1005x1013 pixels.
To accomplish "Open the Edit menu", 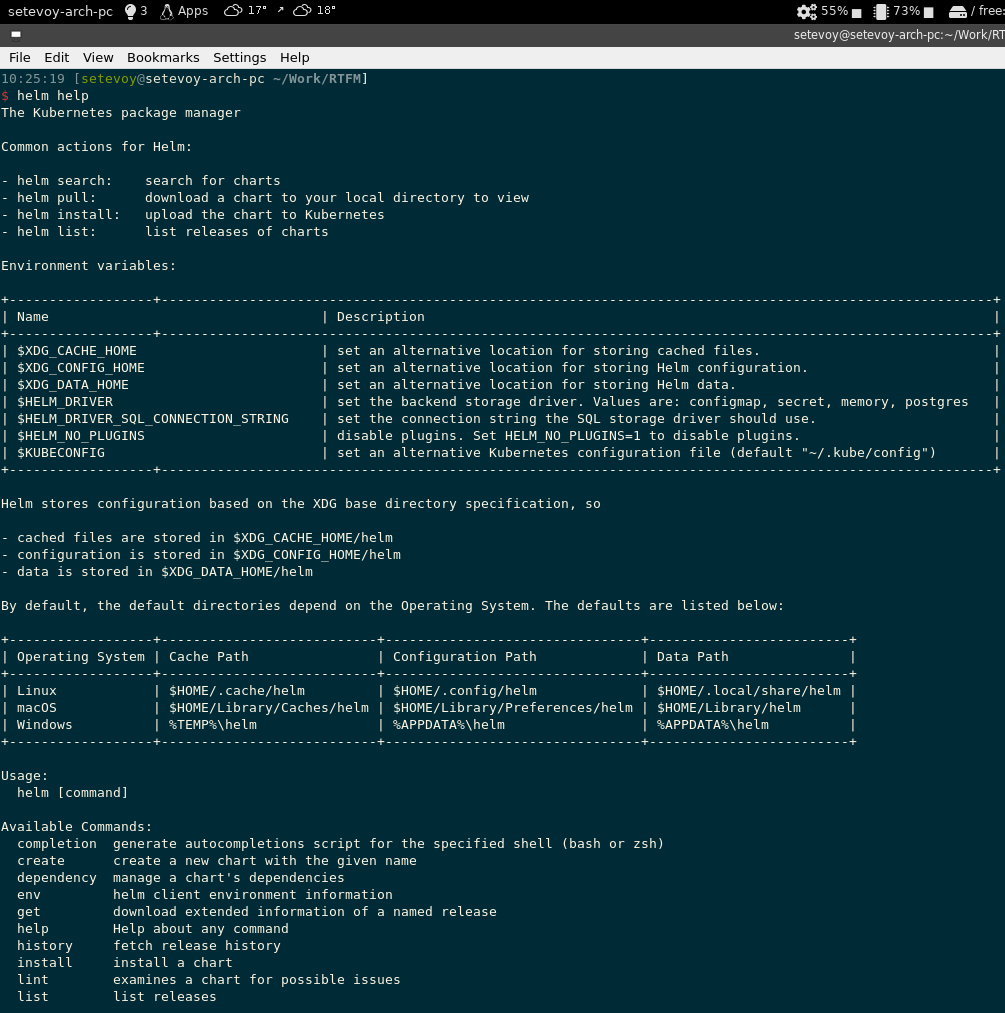I will pyautogui.click(x=56, y=57).
